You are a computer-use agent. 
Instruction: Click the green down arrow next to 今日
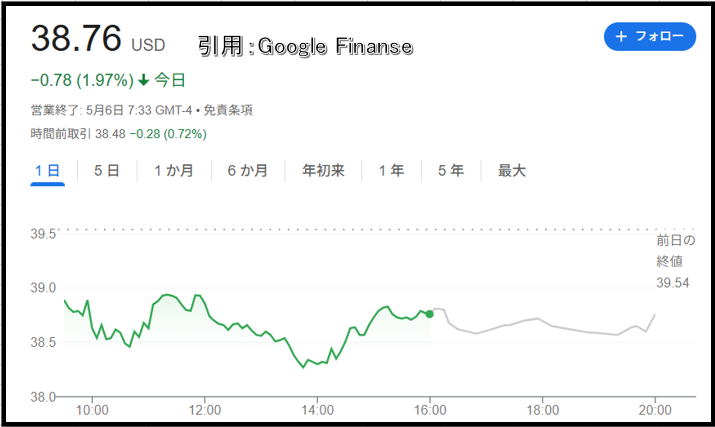pyautogui.click(x=144, y=81)
